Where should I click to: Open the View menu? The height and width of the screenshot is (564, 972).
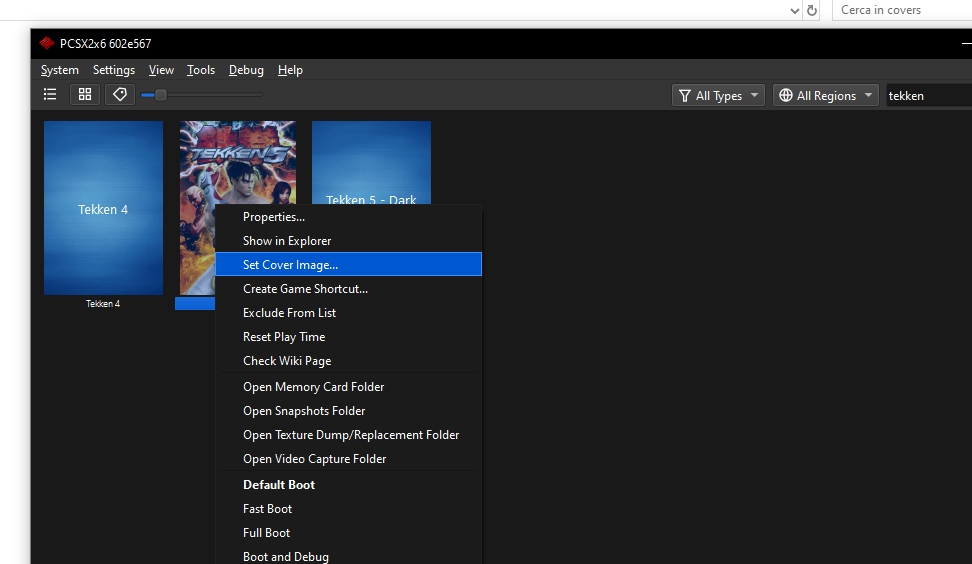(161, 70)
